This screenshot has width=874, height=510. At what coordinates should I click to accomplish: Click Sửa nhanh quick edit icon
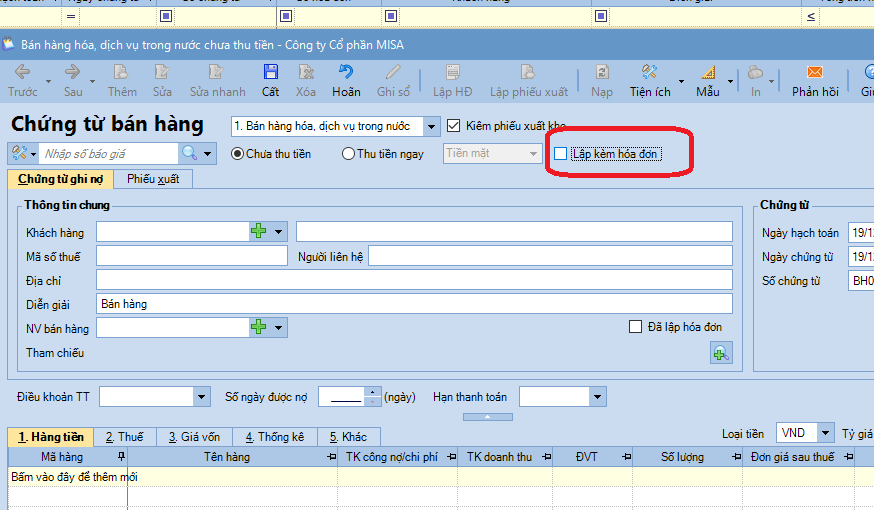(x=216, y=72)
